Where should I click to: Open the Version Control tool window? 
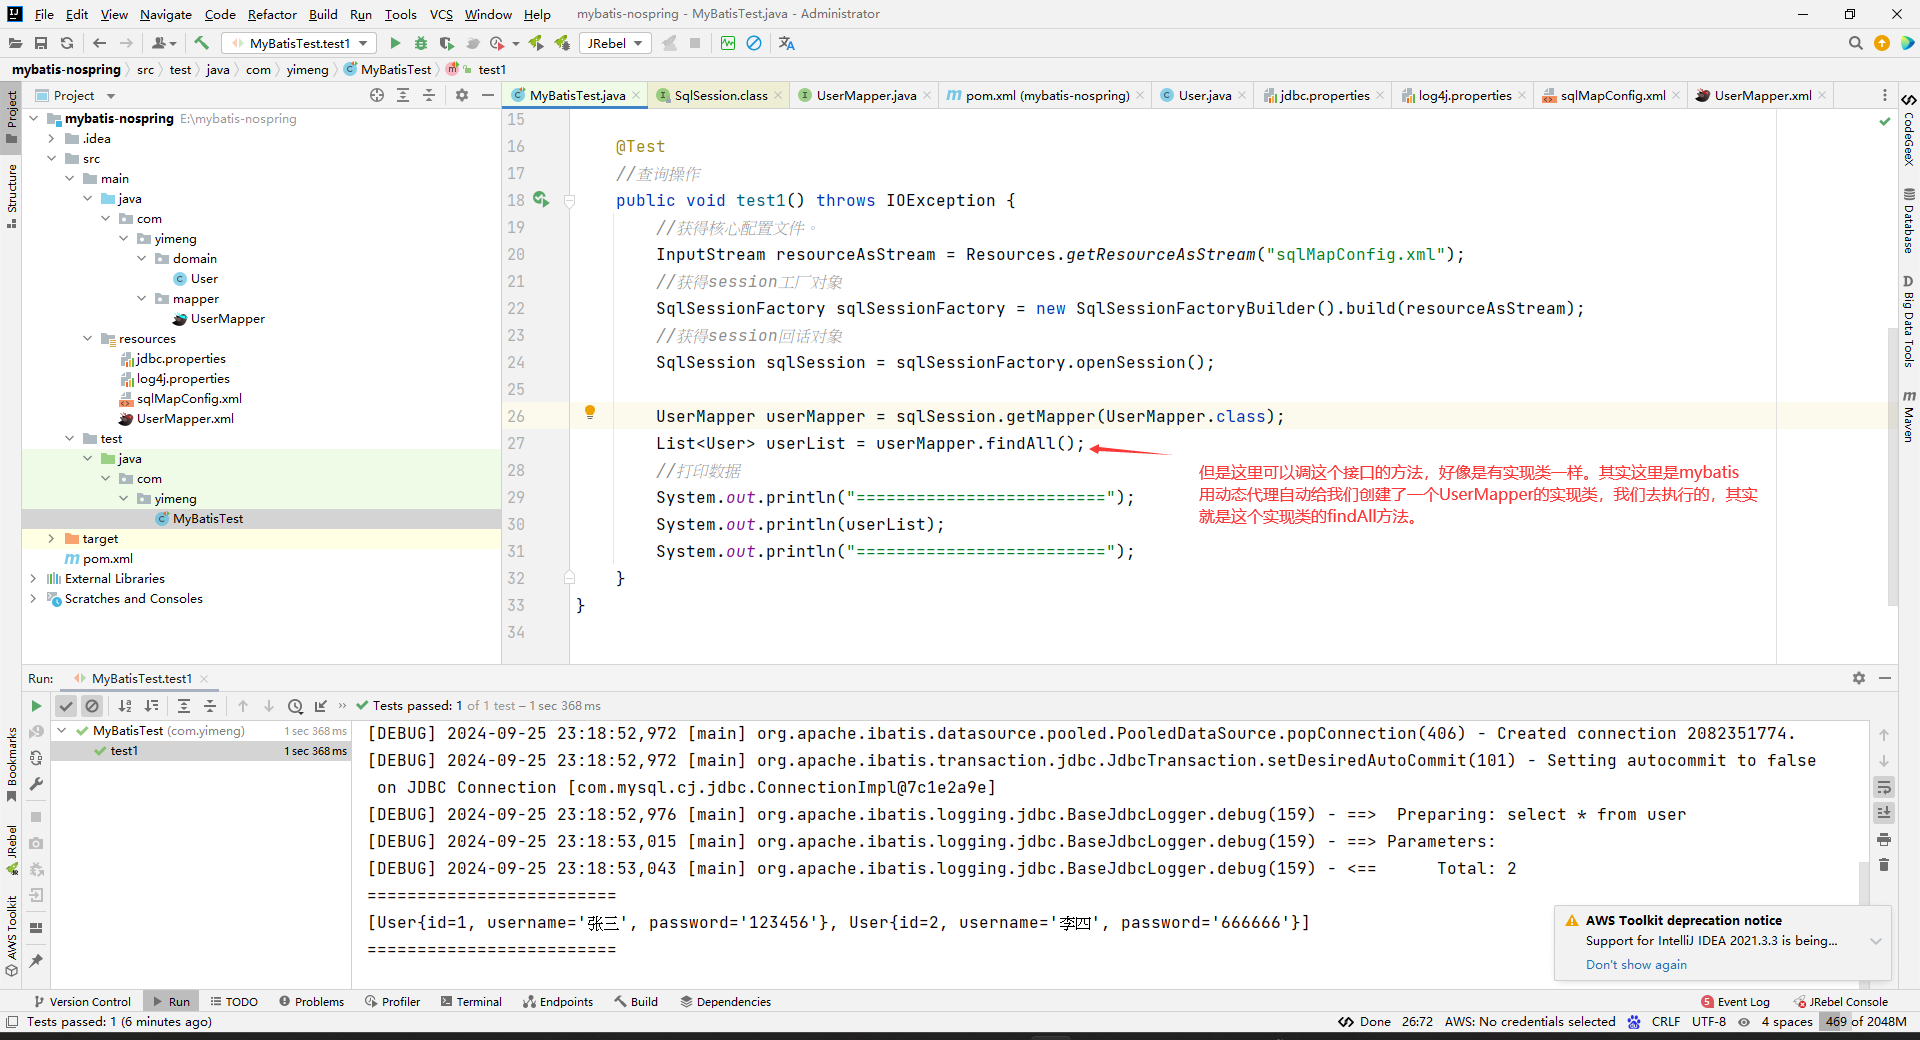click(x=82, y=1002)
